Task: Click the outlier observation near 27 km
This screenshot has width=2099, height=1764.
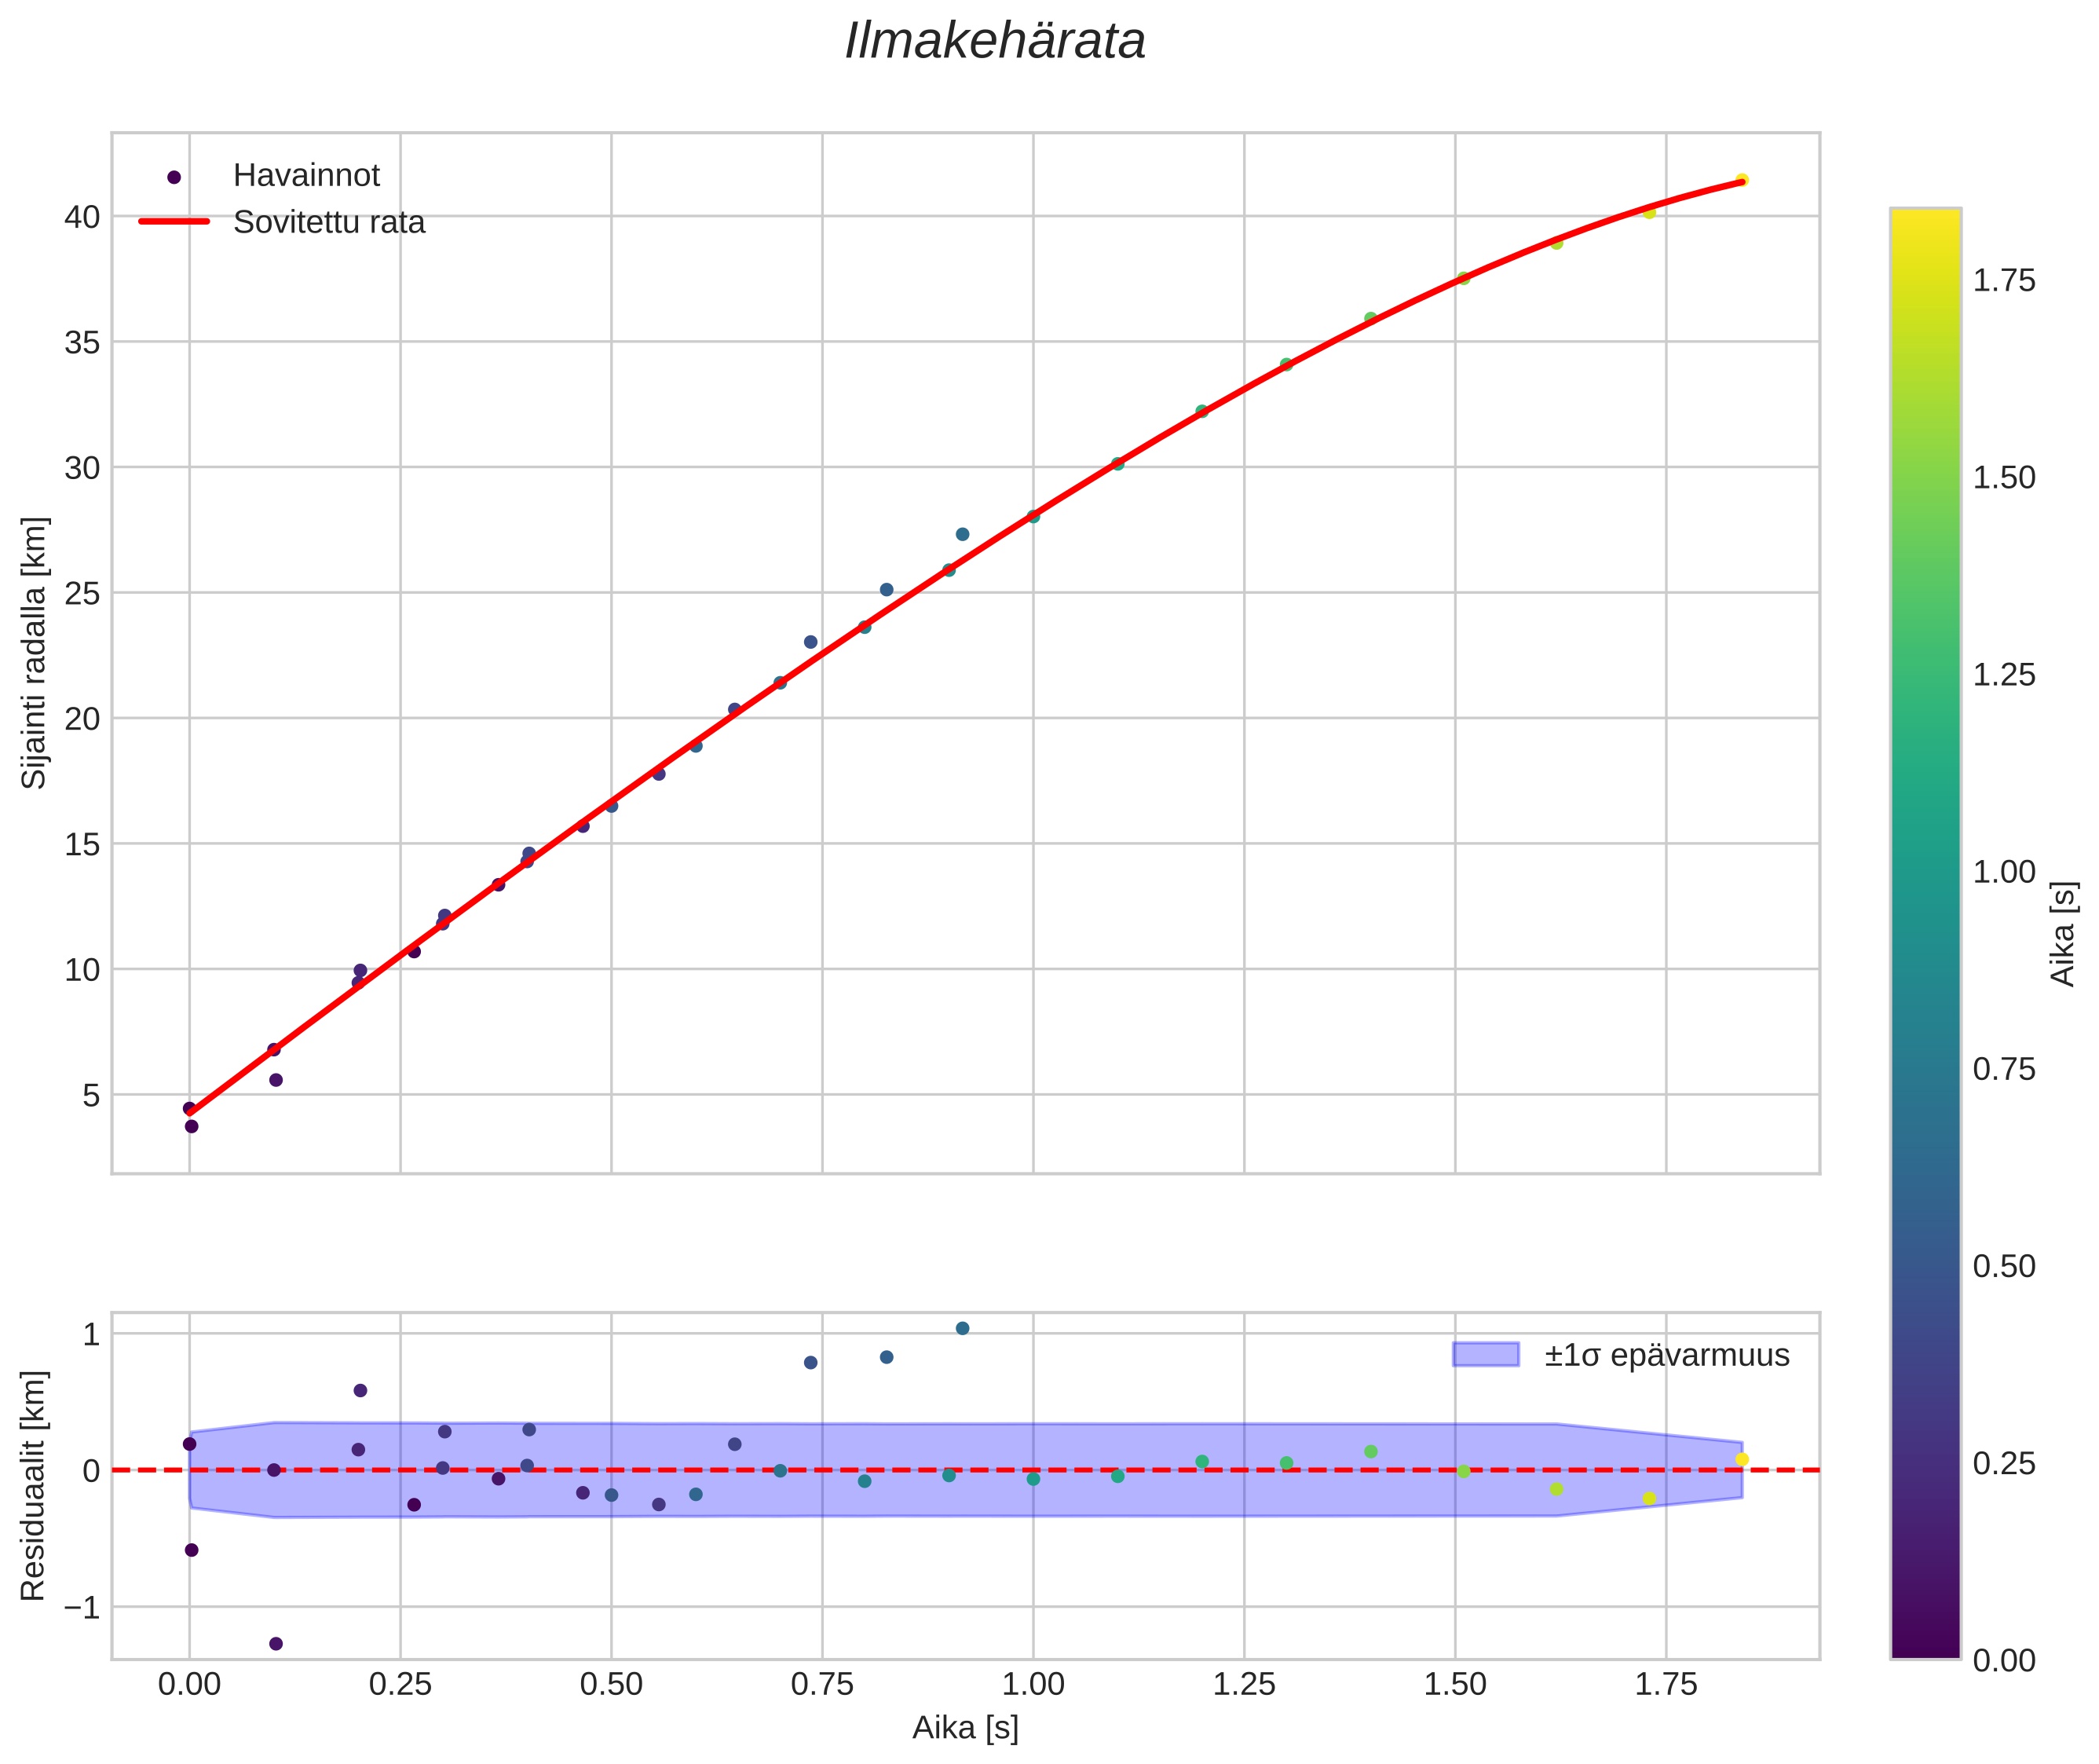Action: point(962,534)
